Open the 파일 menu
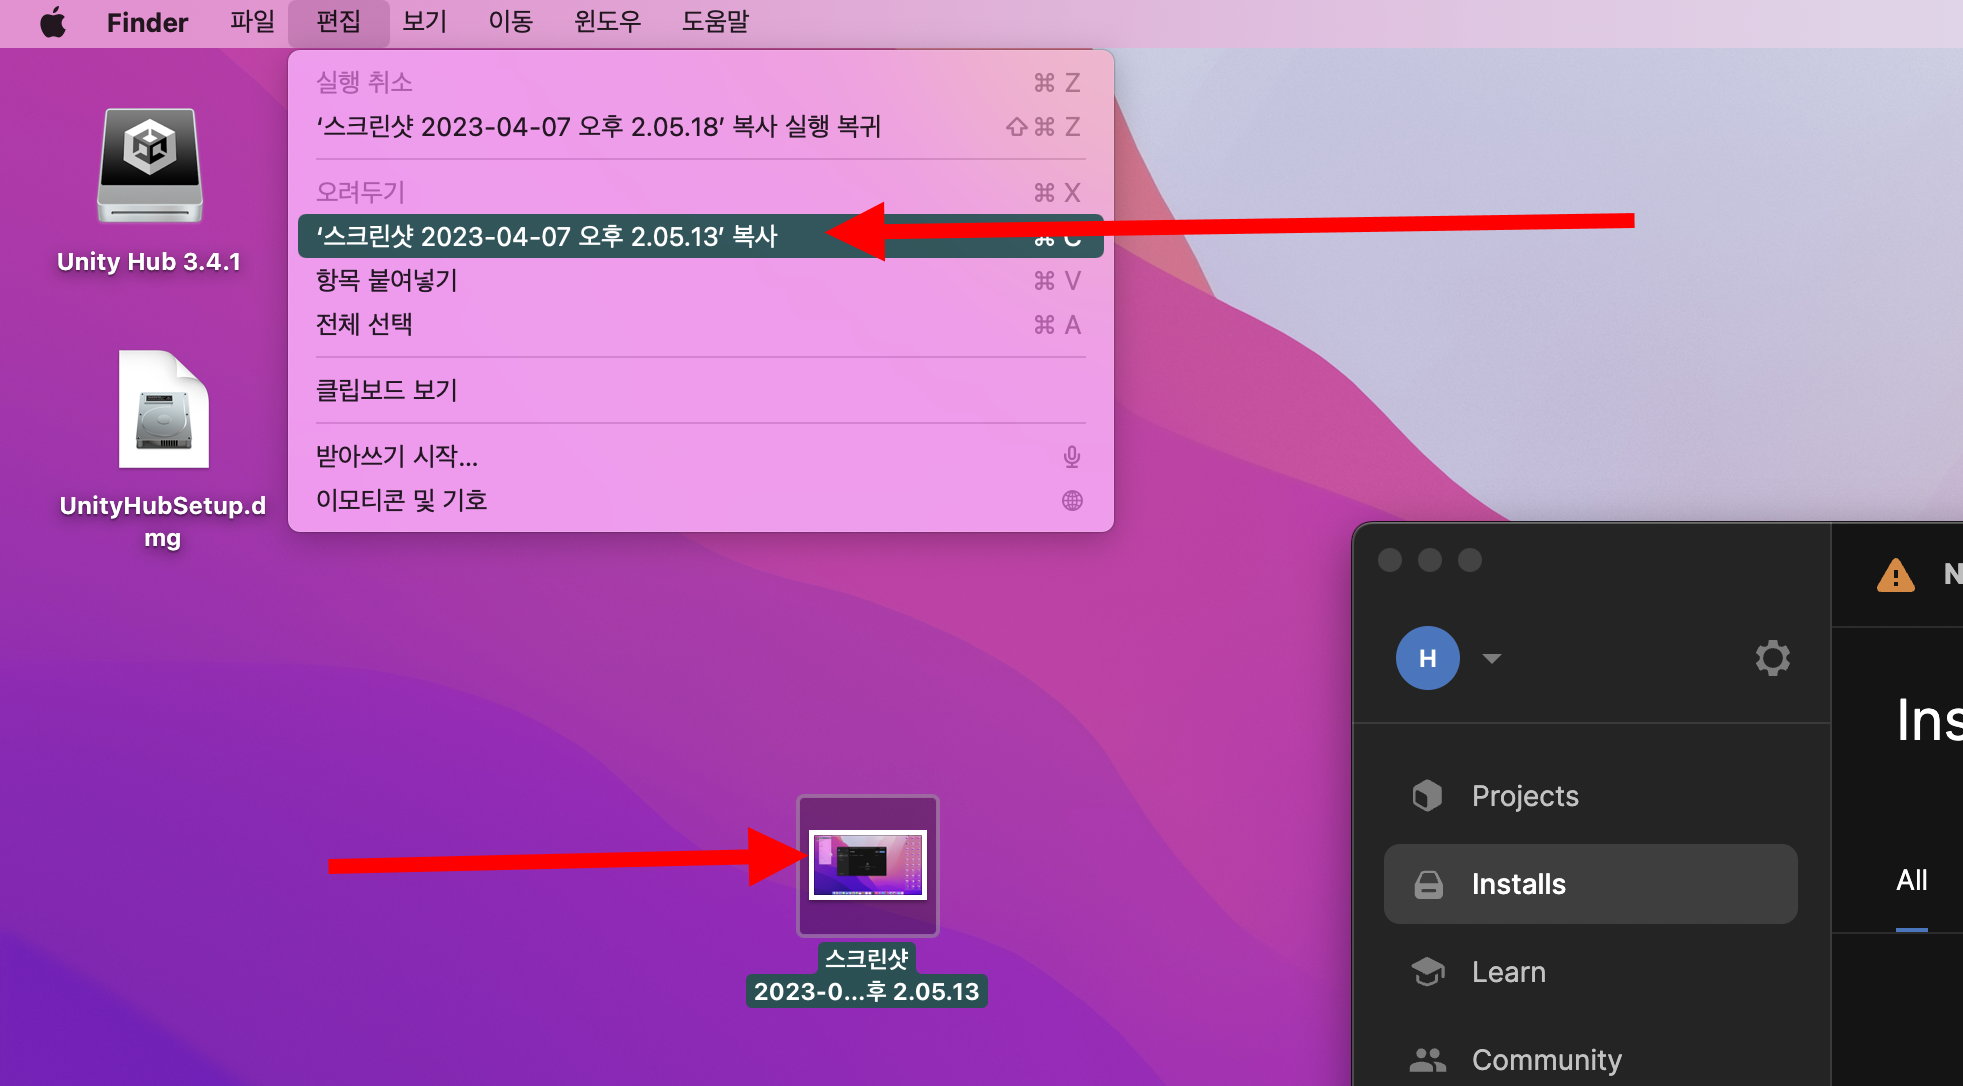Image resolution: width=1963 pixels, height=1086 pixels. 252,22
